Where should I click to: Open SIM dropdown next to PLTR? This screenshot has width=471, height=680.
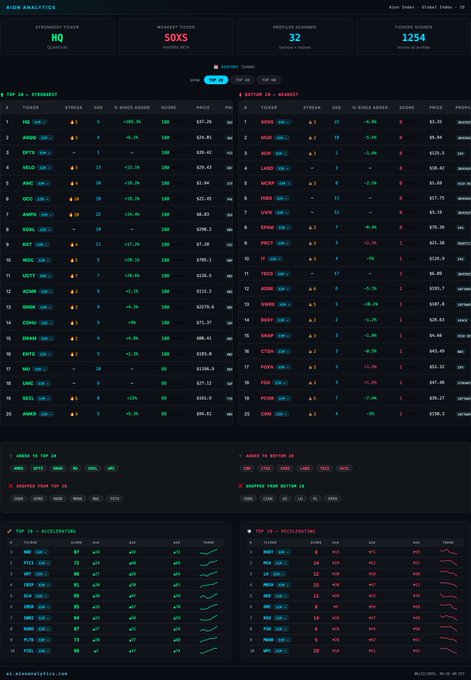pyautogui.click(x=43, y=640)
